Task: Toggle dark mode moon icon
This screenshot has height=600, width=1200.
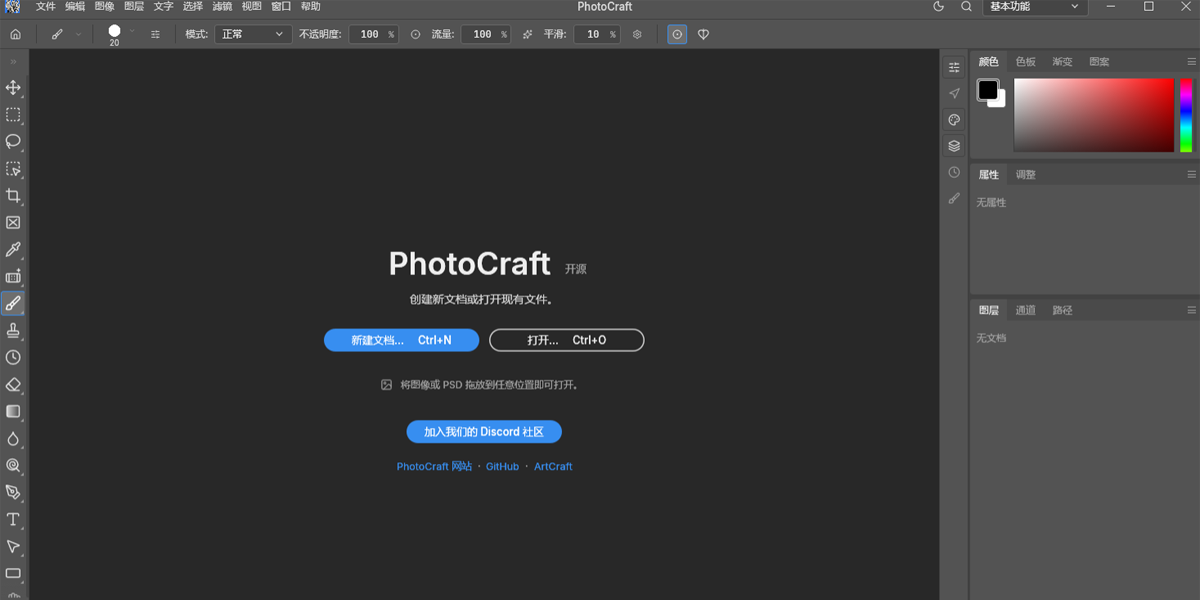Action: coord(938,6)
